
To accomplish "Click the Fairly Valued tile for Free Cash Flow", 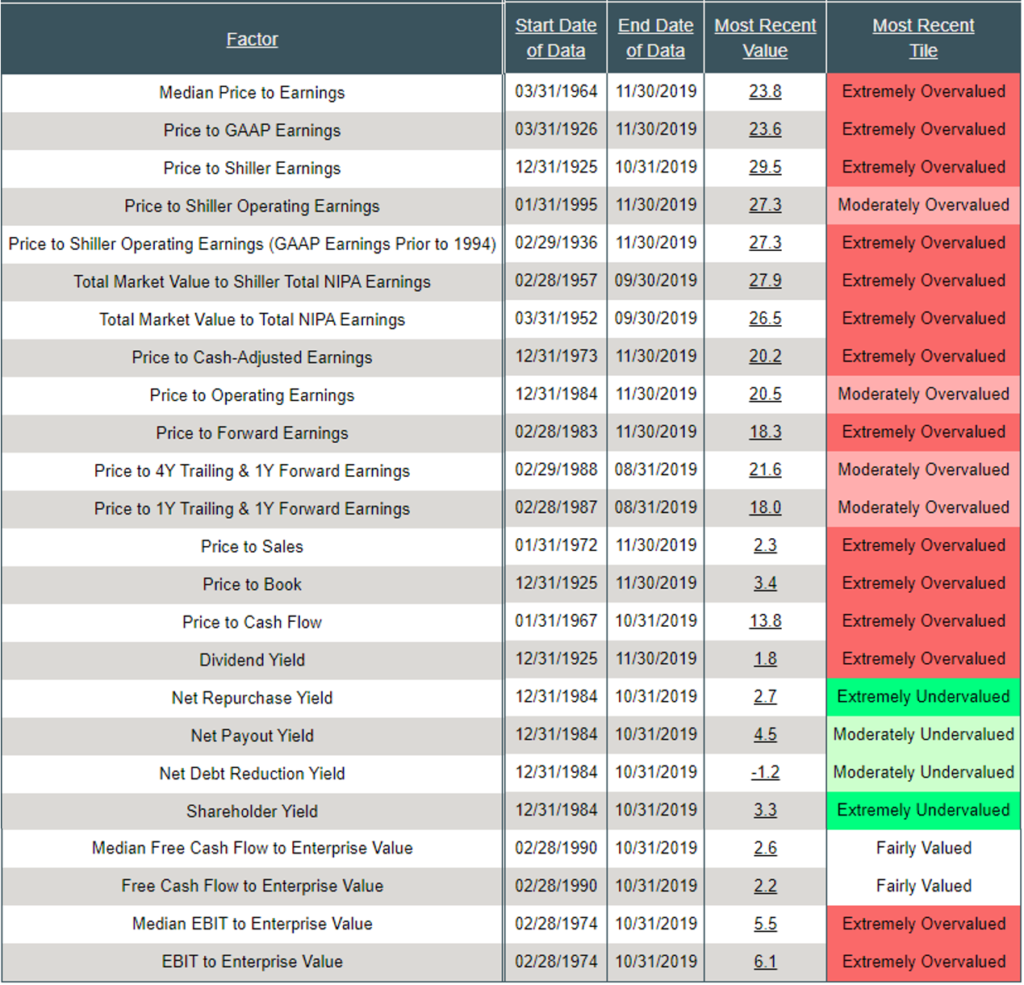I will pos(923,886).
